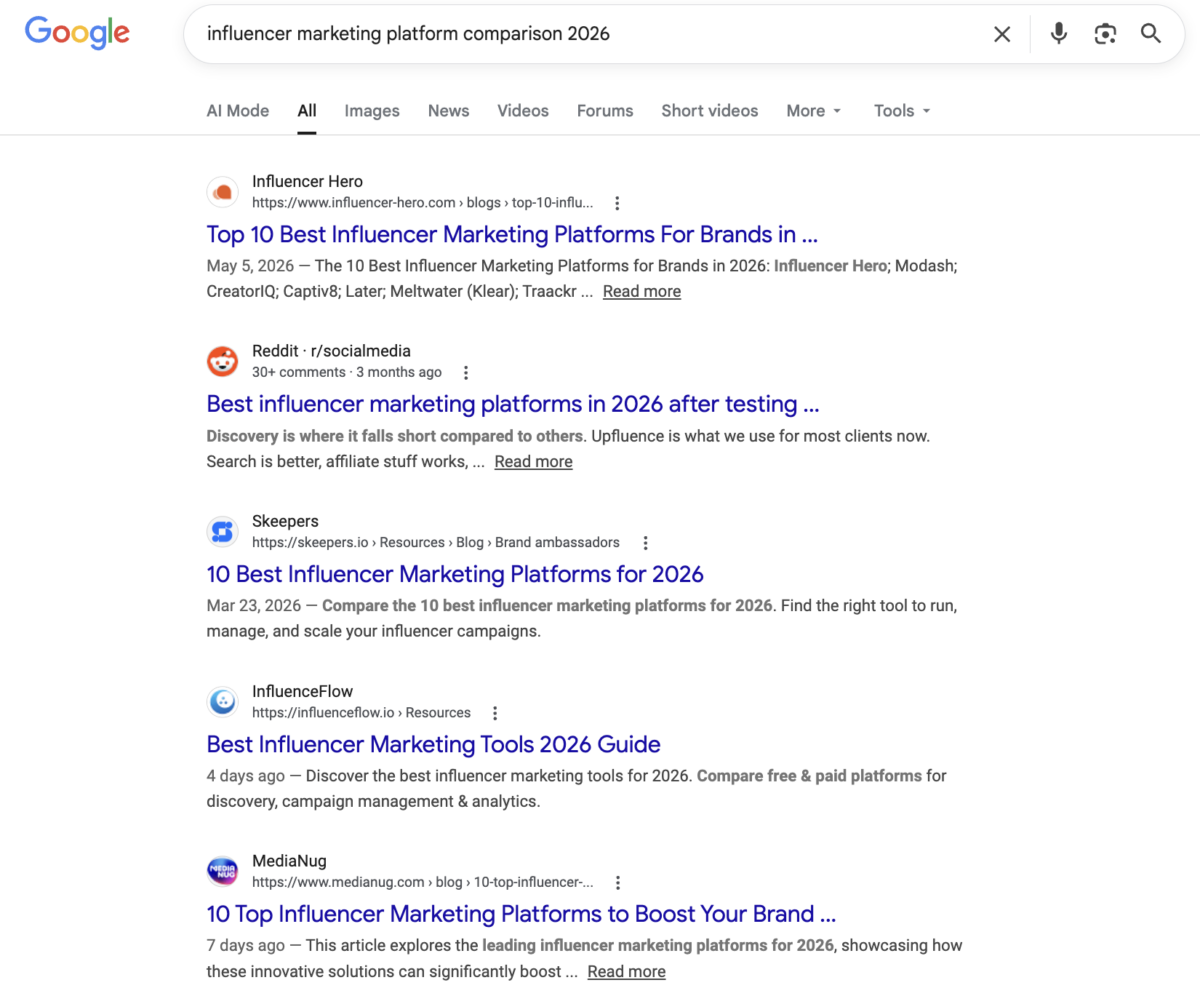The image size is (1200, 988).
Task: Click '30+ comments · 3 months ago' text
Action: click(x=347, y=373)
